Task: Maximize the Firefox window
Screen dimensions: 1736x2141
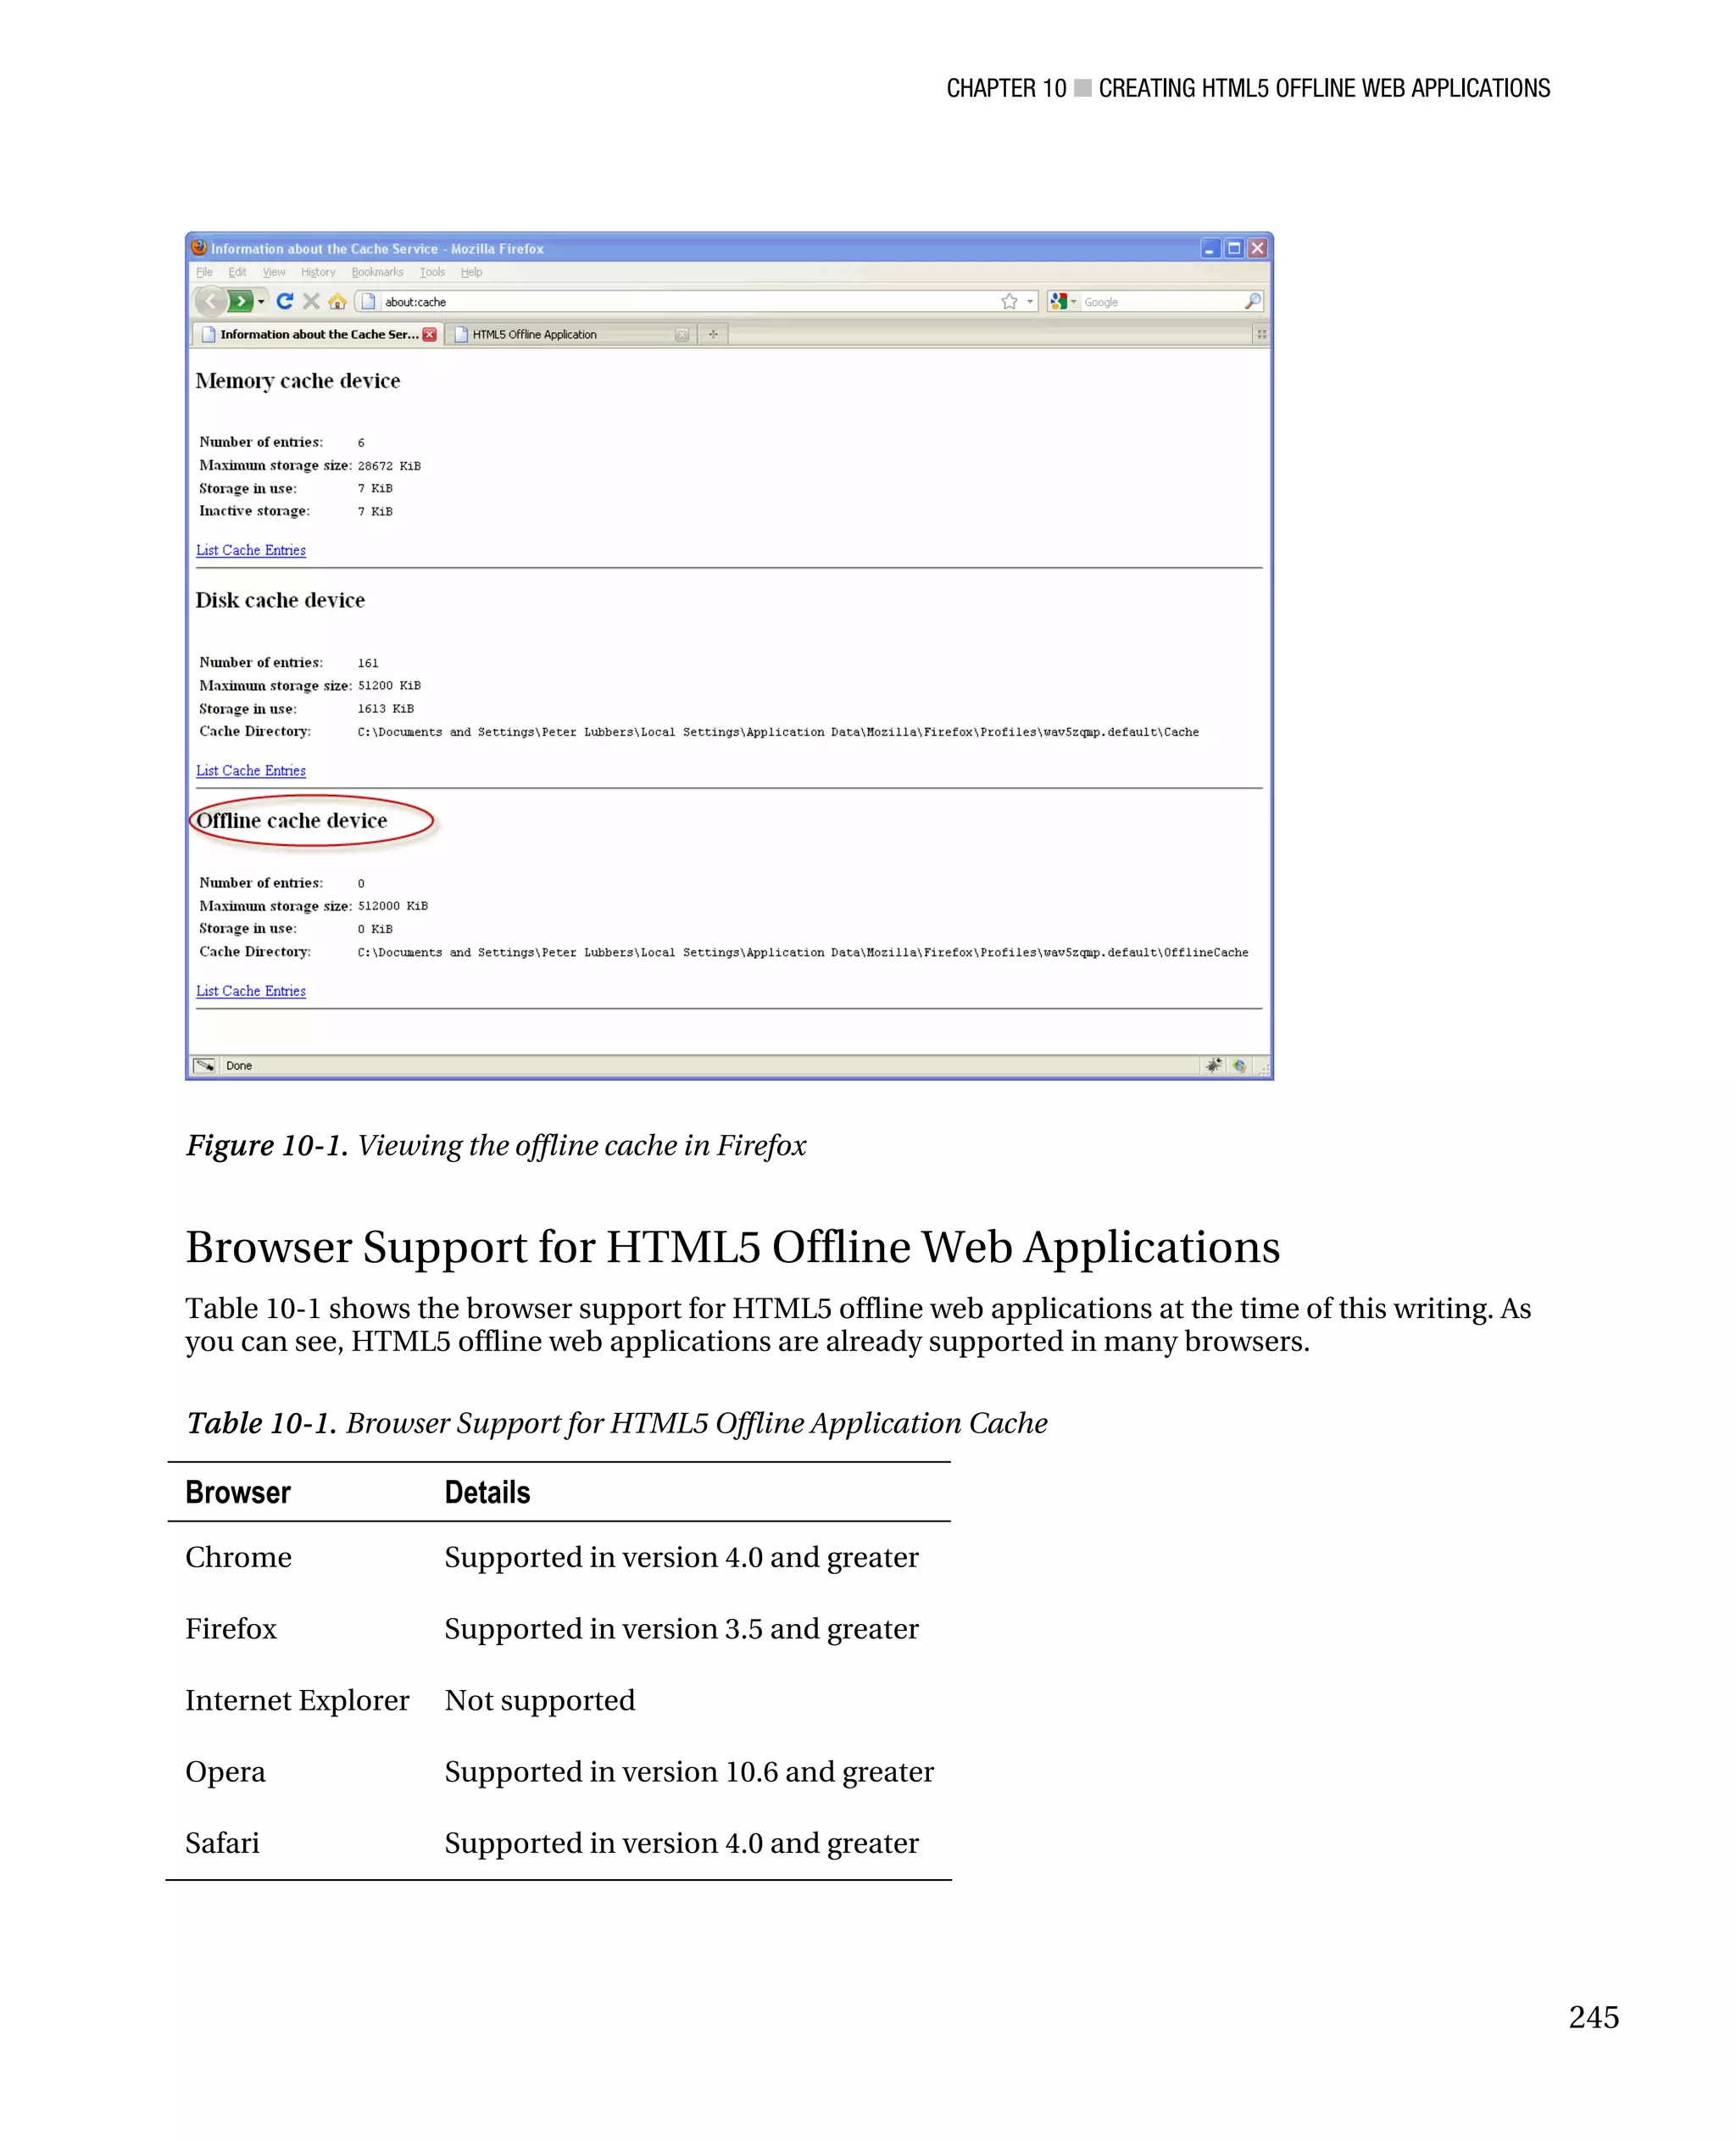Action: point(1234,248)
